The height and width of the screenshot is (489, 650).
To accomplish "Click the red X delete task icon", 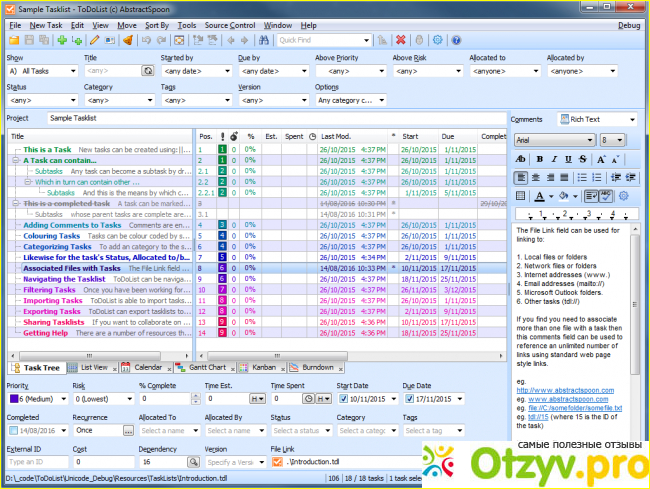I will (400, 40).
